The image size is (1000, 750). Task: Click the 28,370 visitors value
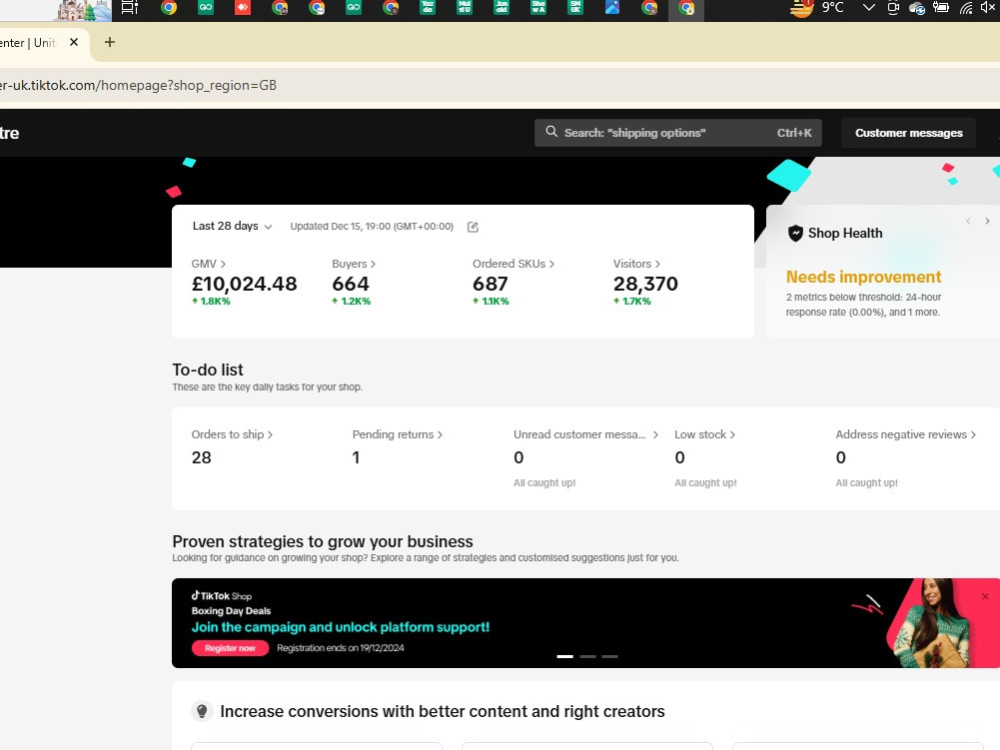point(645,284)
